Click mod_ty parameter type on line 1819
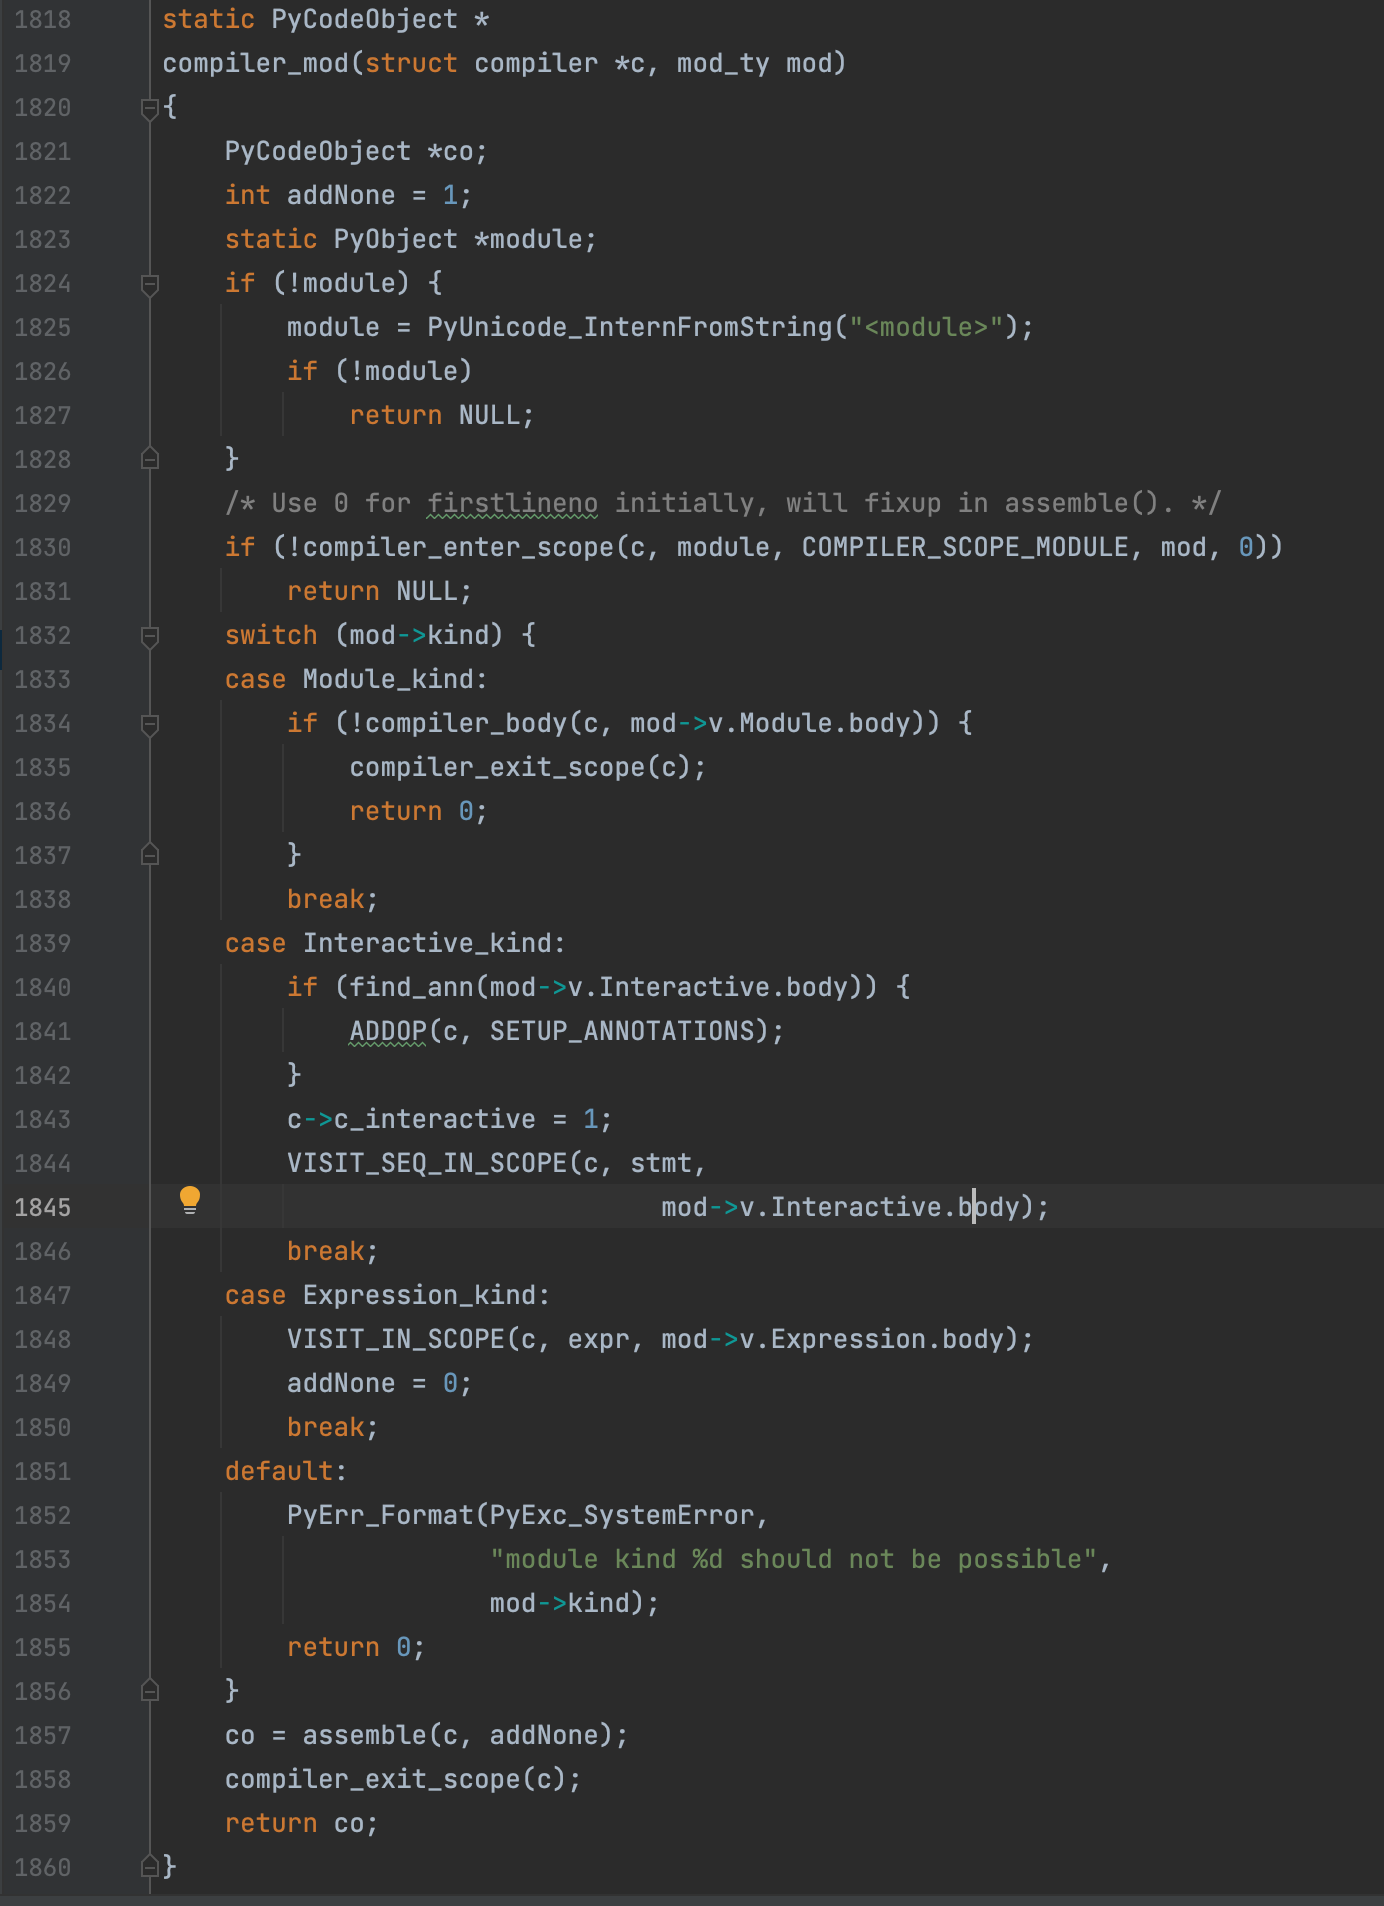The image size is (1384, 1906). pos(722,64)
